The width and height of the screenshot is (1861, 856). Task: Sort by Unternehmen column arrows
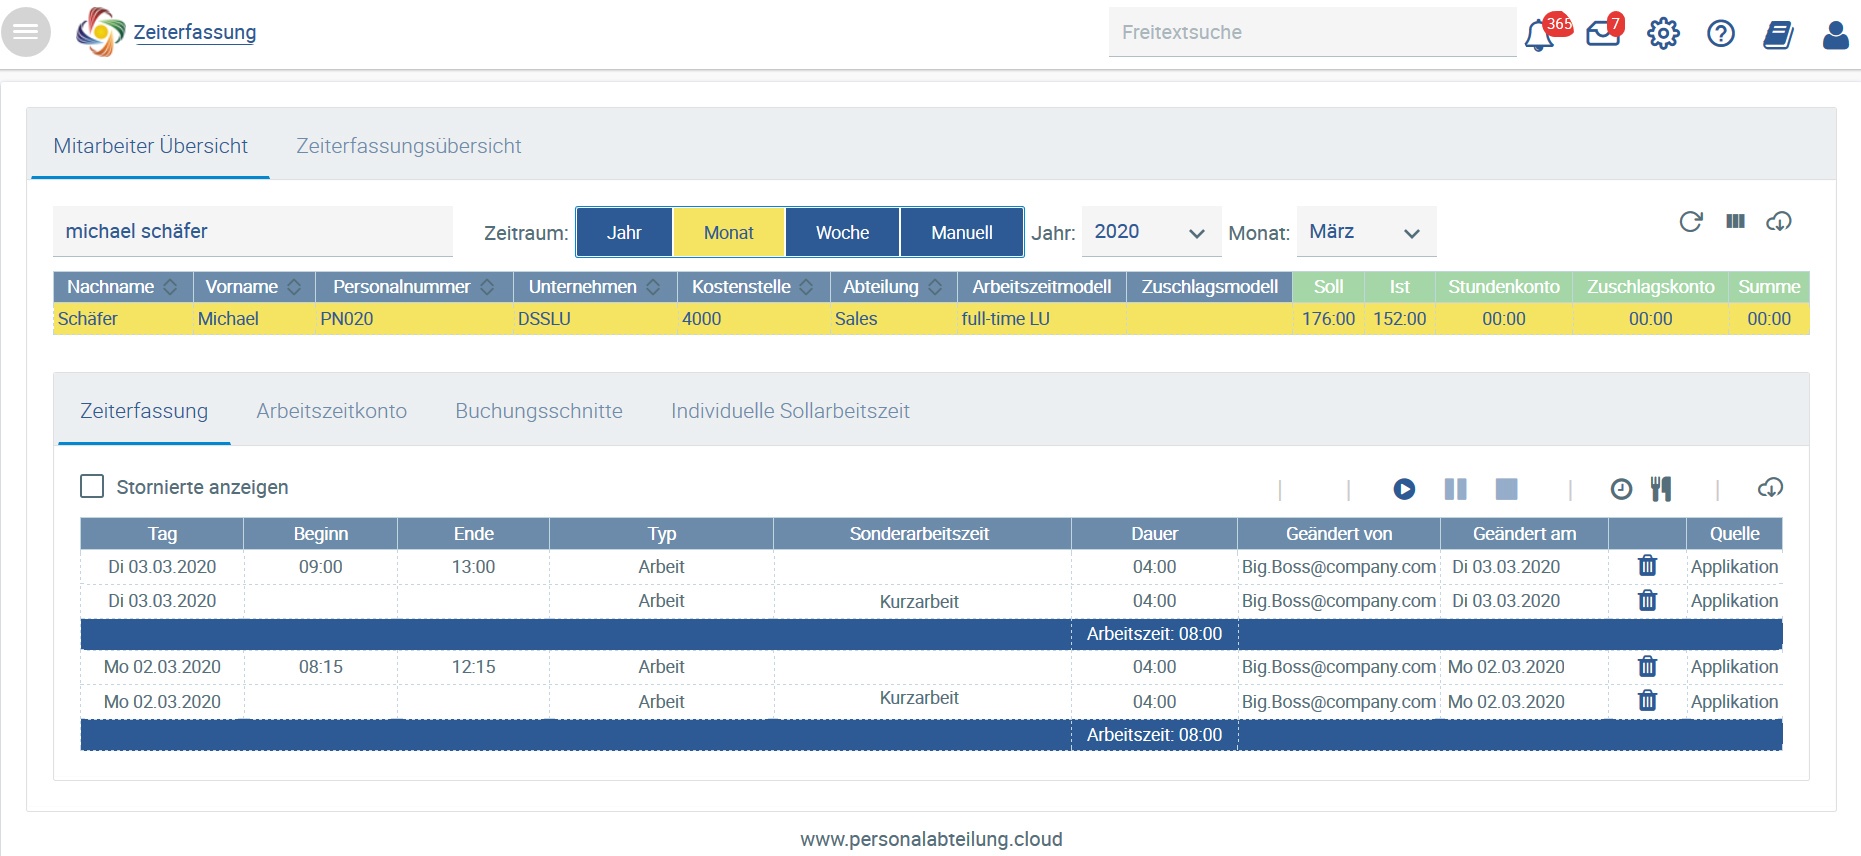click(x=653, y=287)
